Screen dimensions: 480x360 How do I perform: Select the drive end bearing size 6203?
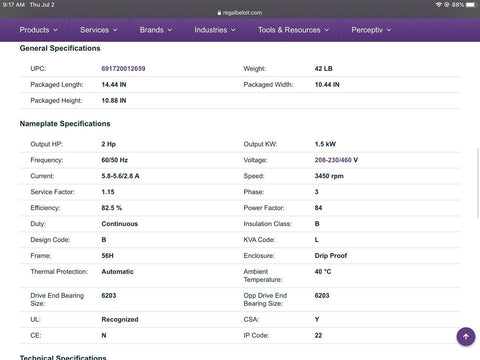(x=109, y=296)
